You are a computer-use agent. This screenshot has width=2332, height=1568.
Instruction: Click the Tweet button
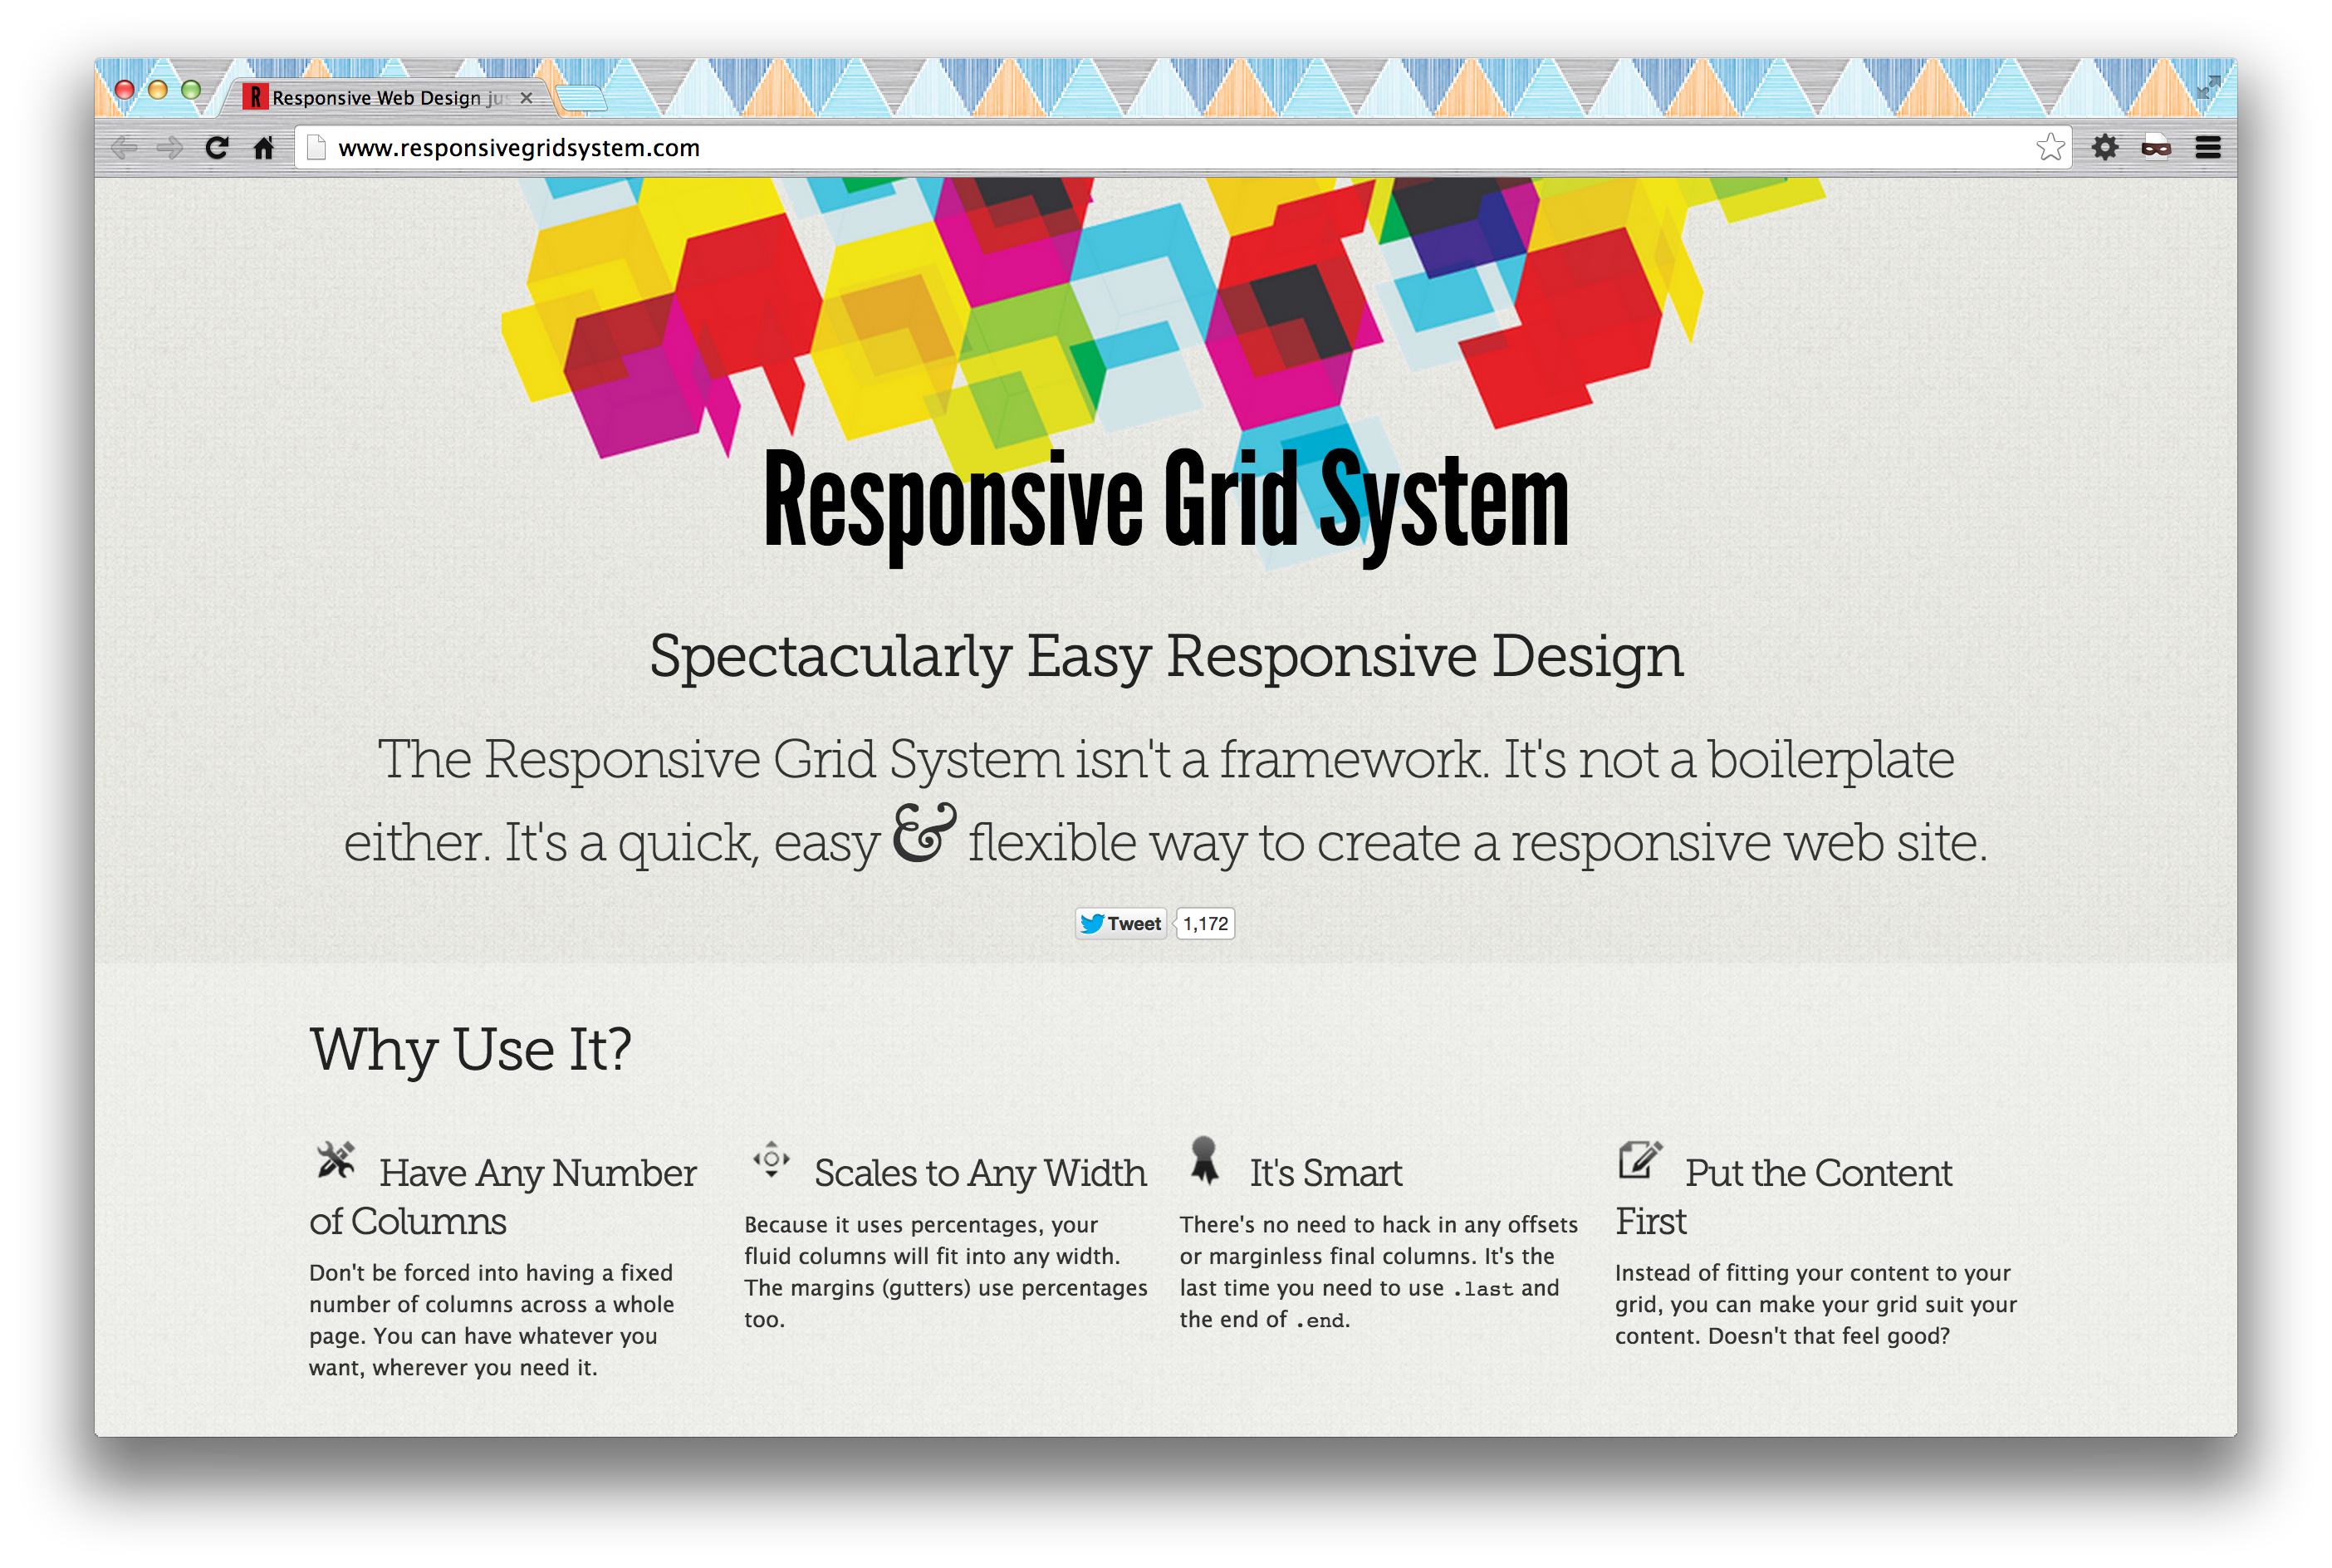(1121, 923)
